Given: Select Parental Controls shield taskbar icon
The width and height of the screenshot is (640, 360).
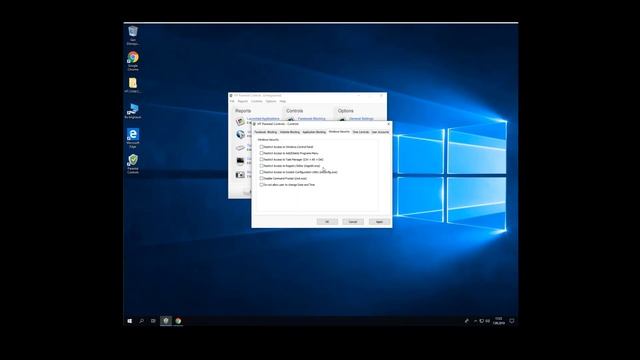Looking at the screenshot, I should pyautogui.click(x=166, y=321).
